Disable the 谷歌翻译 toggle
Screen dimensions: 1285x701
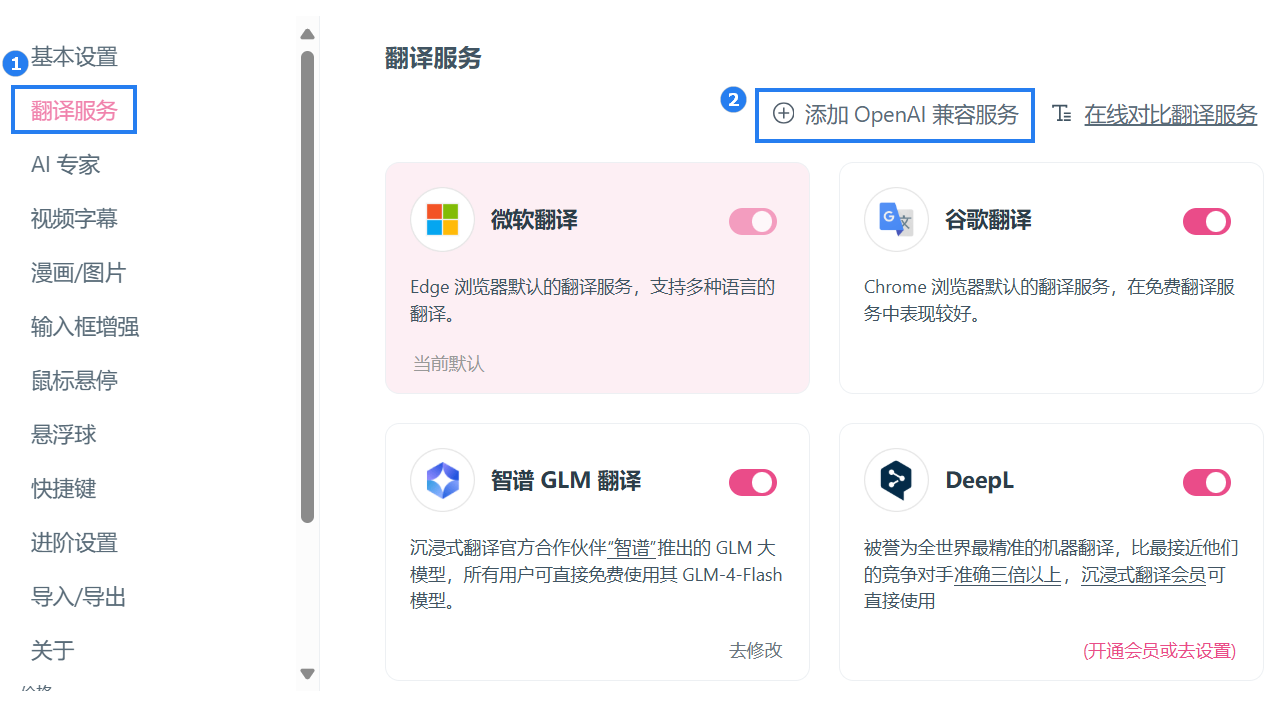click(1207, 221)
